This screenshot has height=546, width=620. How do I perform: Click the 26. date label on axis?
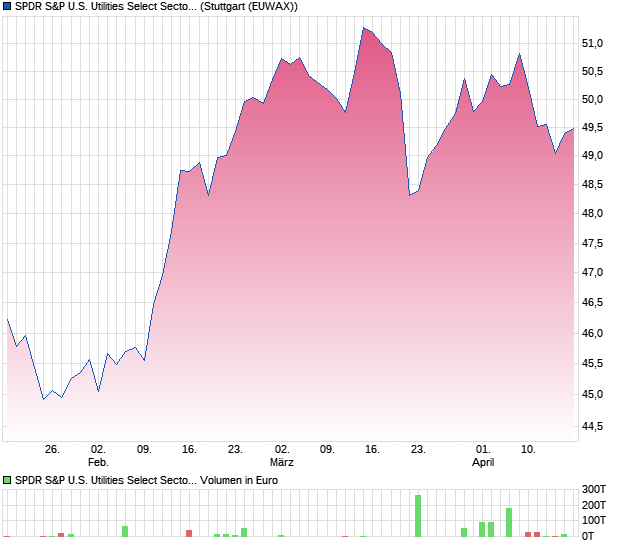pos(52,450)
